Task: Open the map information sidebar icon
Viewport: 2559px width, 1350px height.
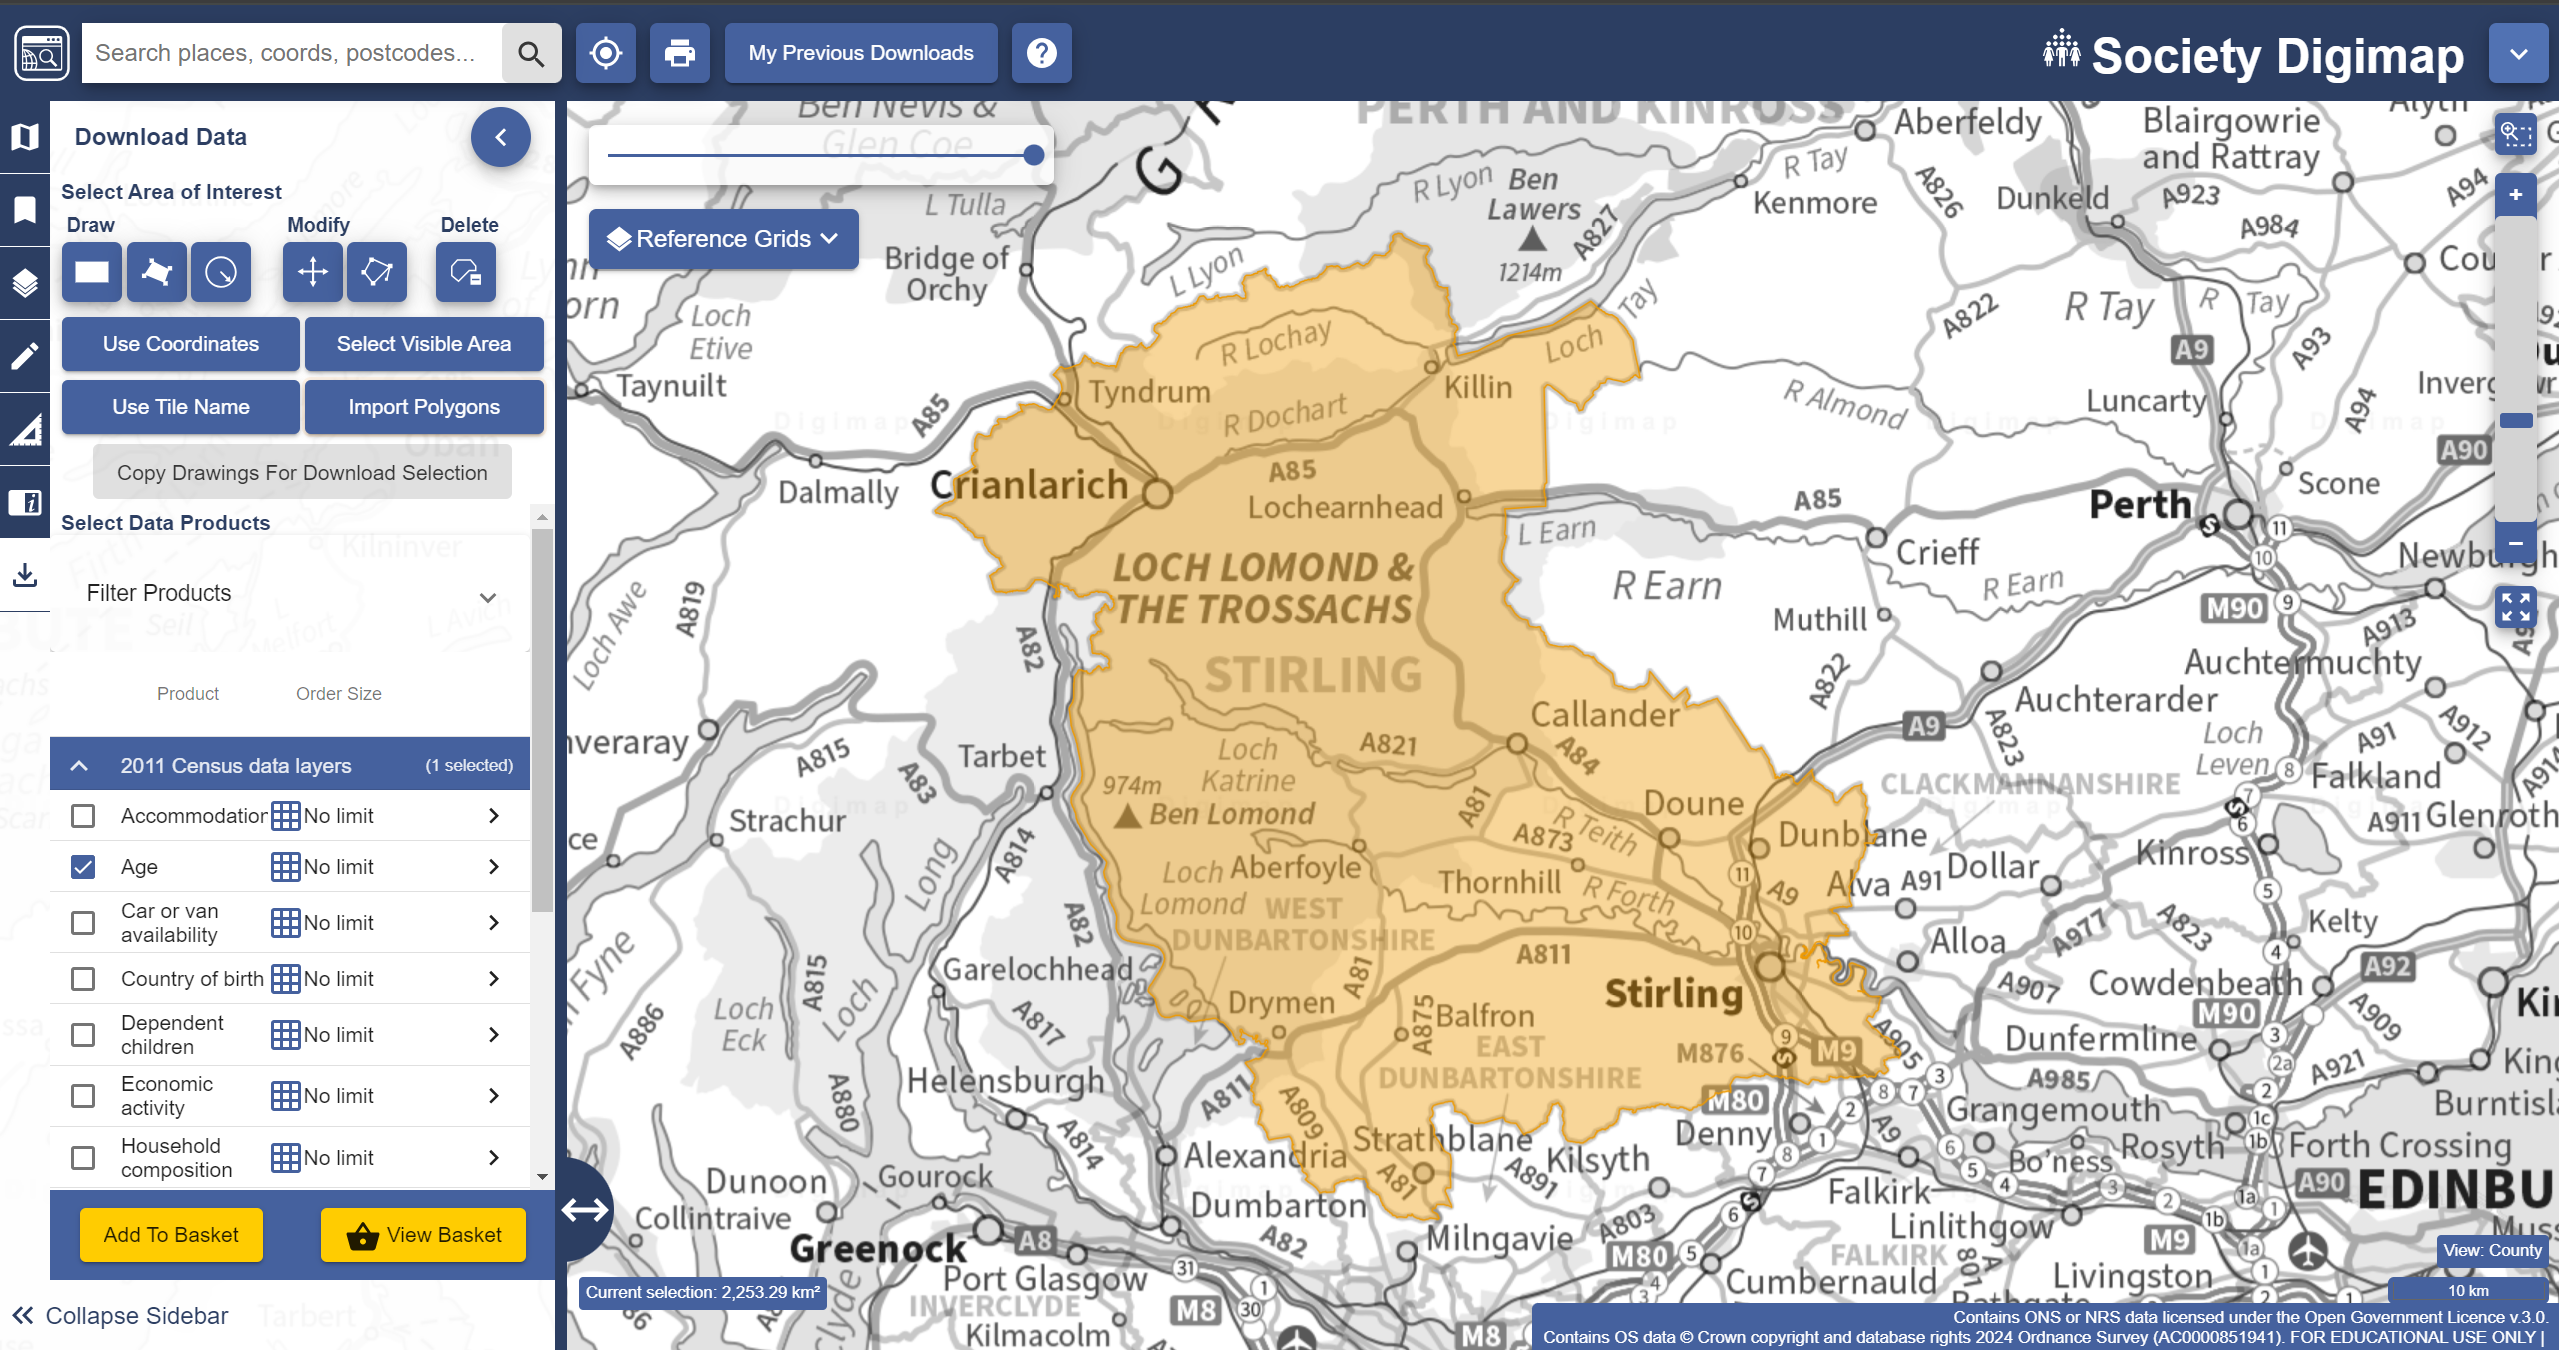Action: tap(24, 502)
